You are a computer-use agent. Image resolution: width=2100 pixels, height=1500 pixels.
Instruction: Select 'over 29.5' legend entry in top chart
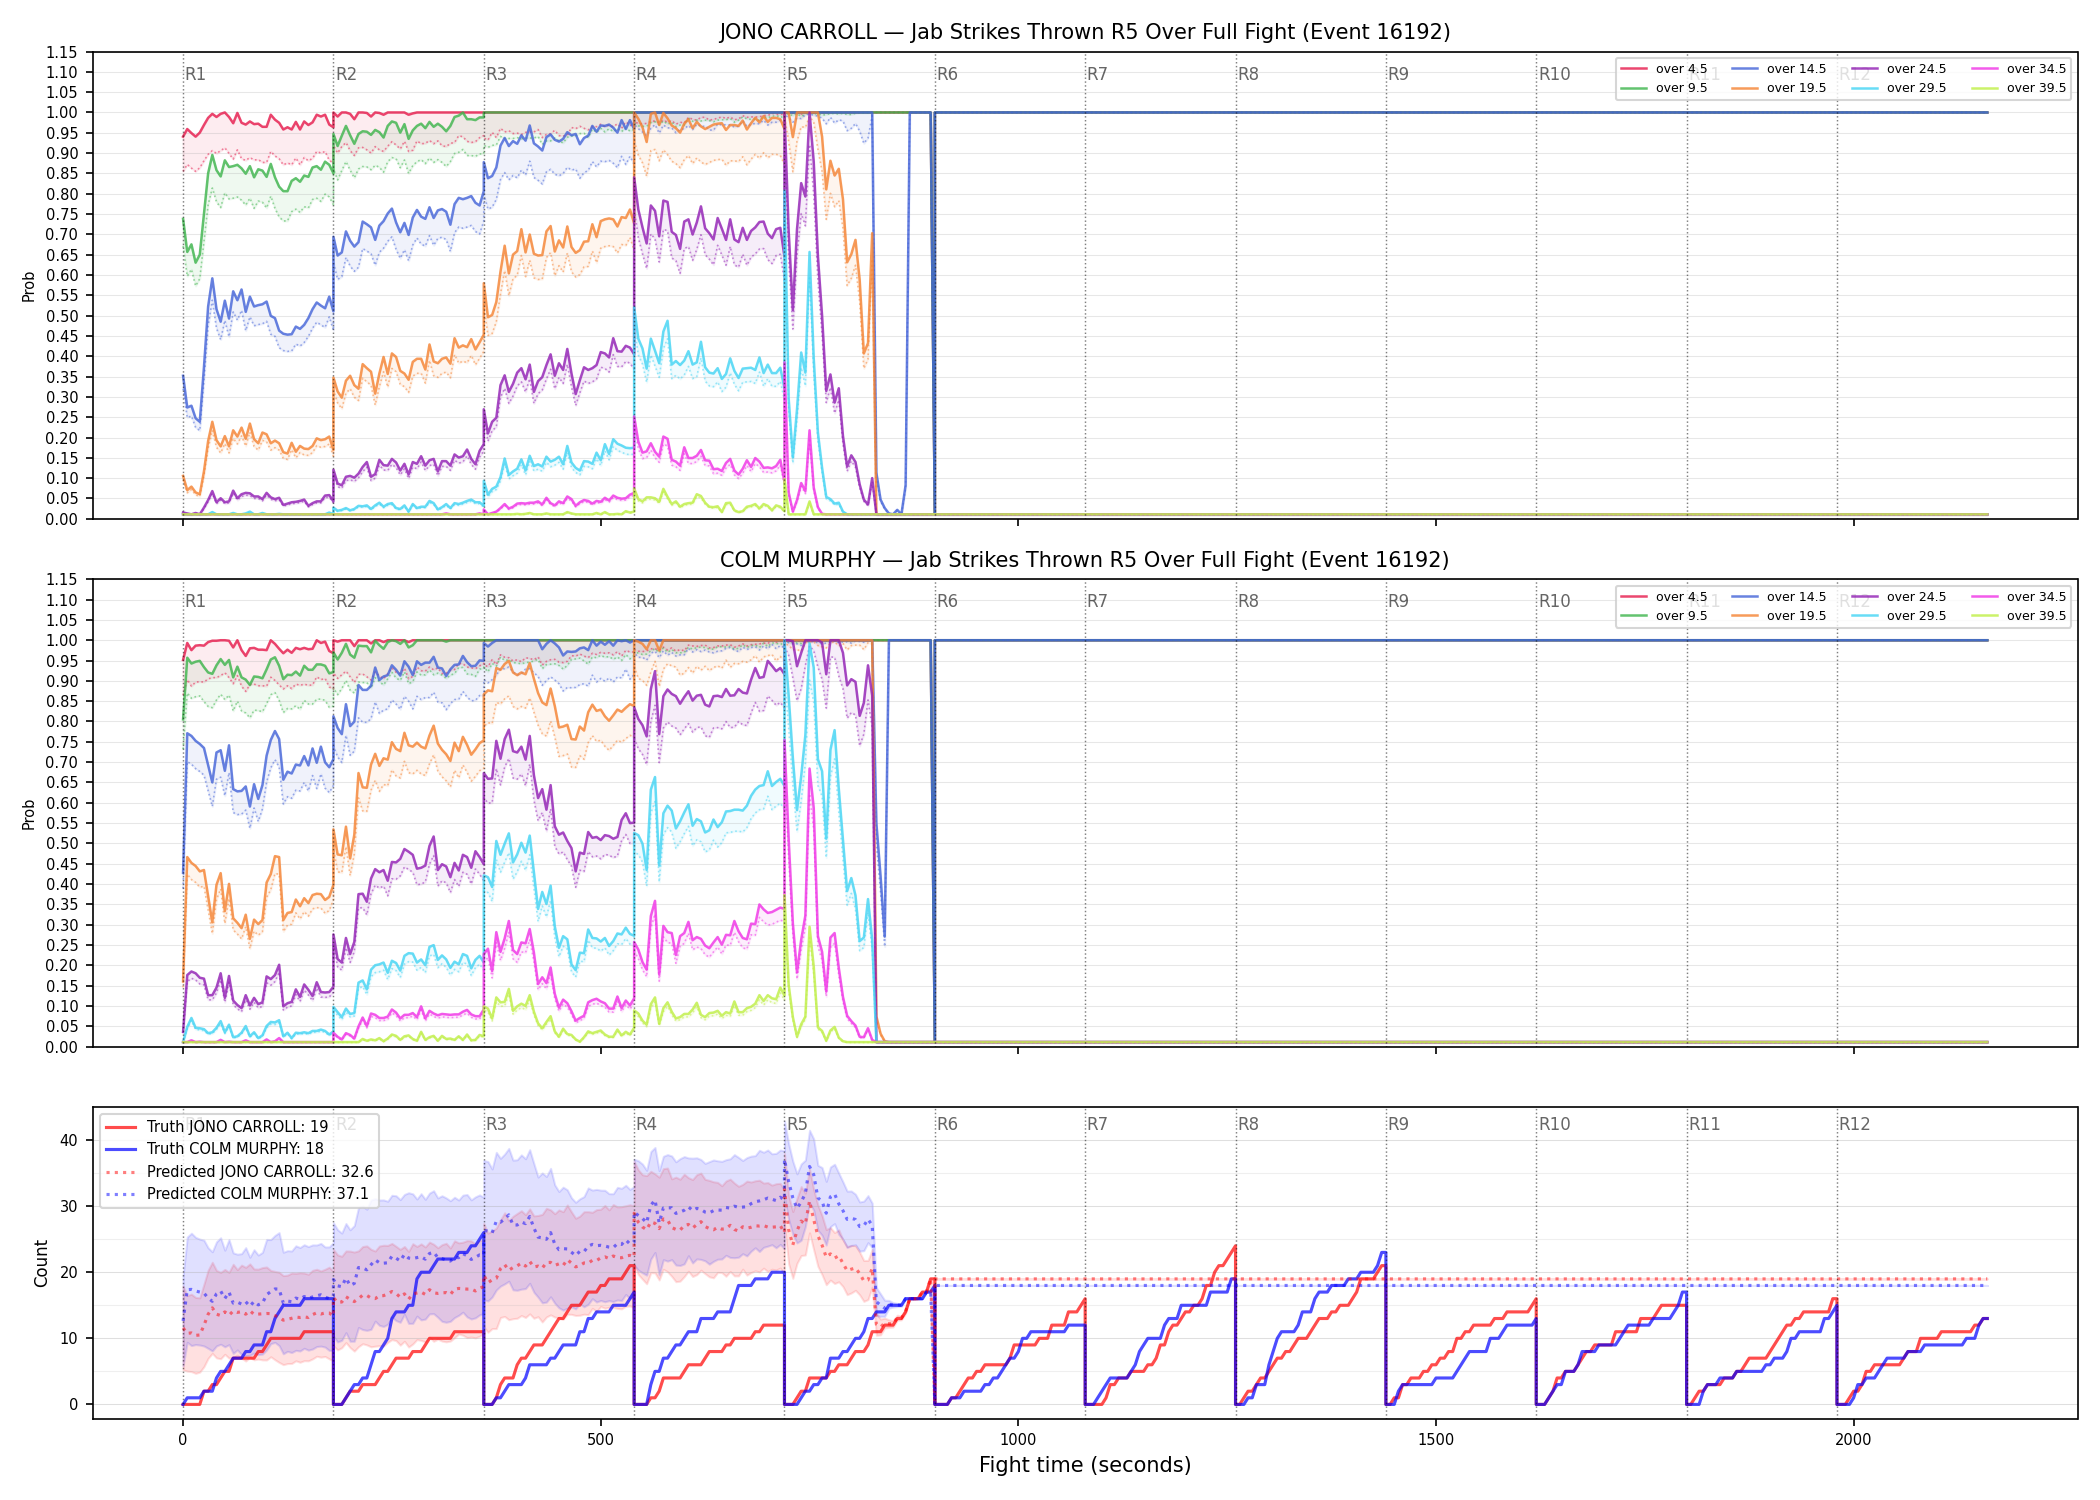coord(1899,88)
